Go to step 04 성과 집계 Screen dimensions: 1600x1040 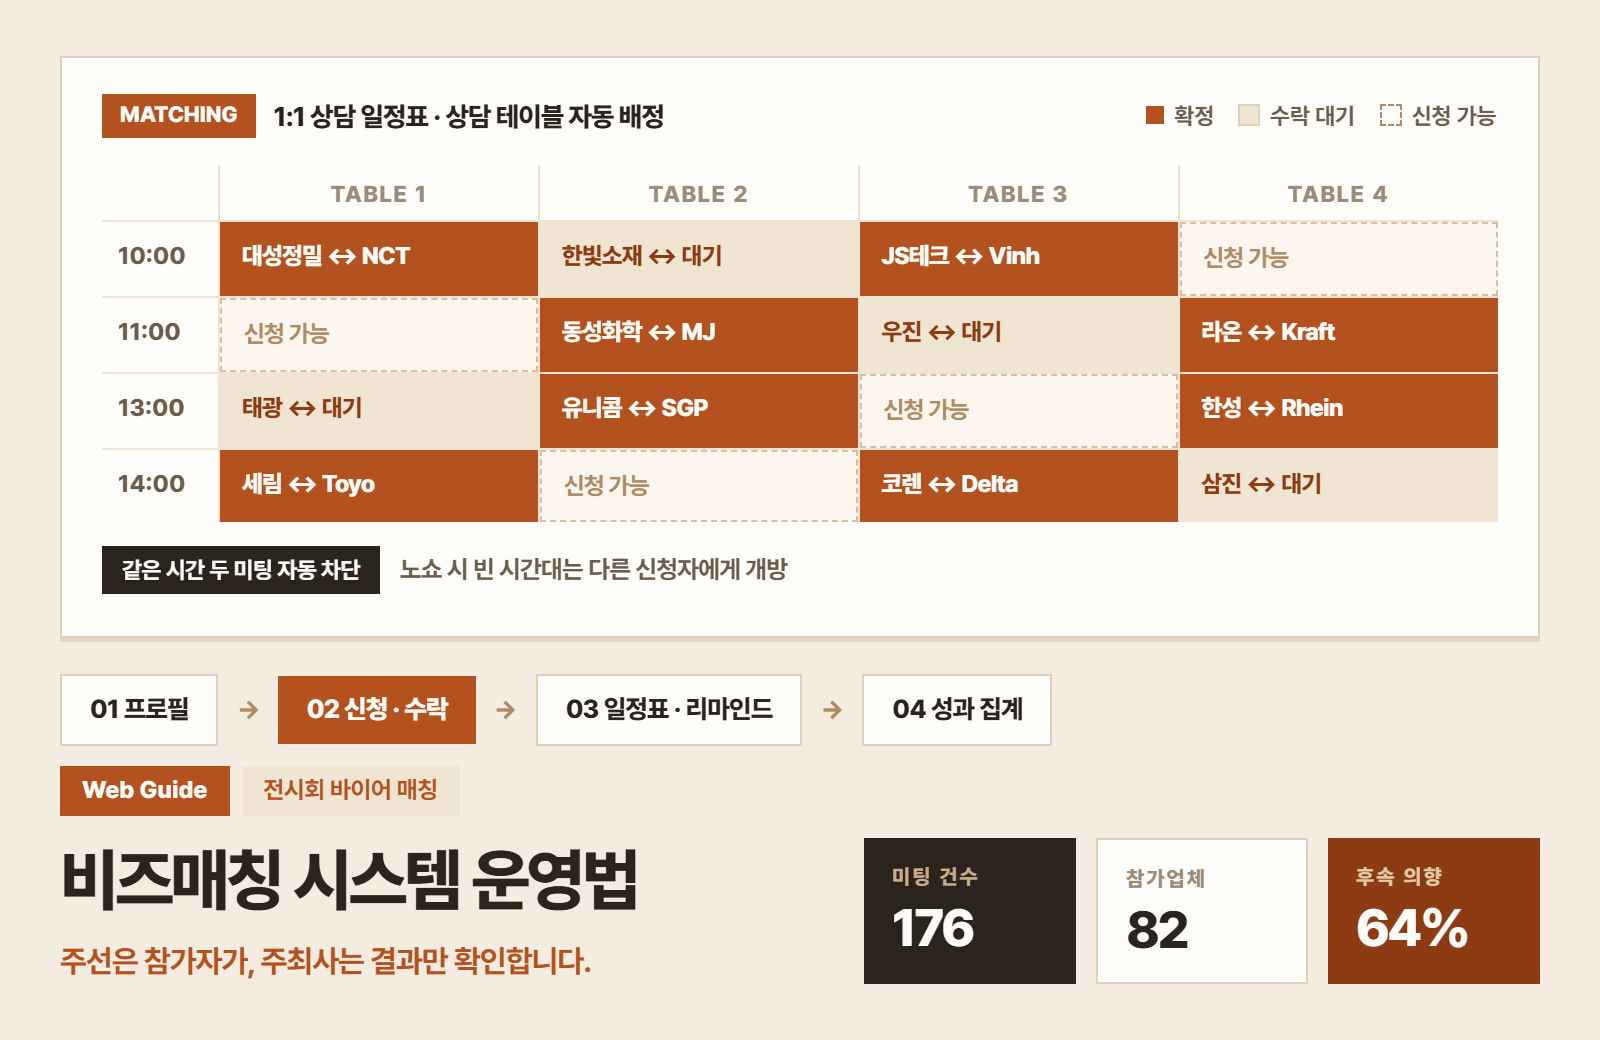click(x=957, y=710)
